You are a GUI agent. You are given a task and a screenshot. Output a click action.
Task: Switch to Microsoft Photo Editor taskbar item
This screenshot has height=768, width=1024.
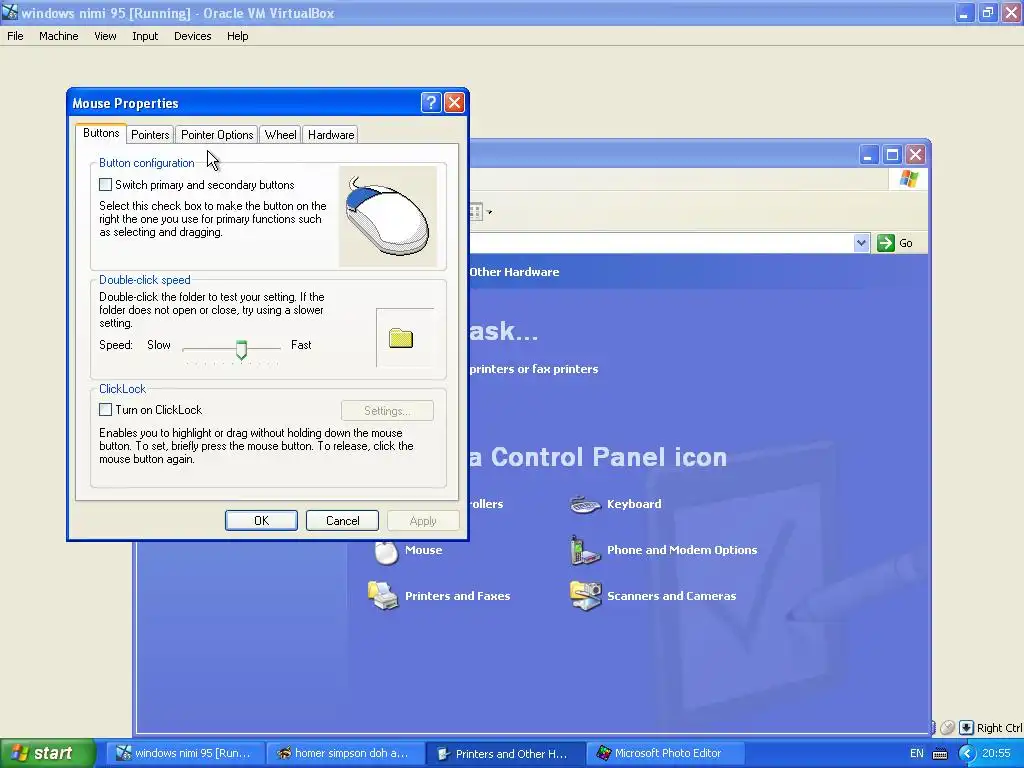tap(665, 753)
